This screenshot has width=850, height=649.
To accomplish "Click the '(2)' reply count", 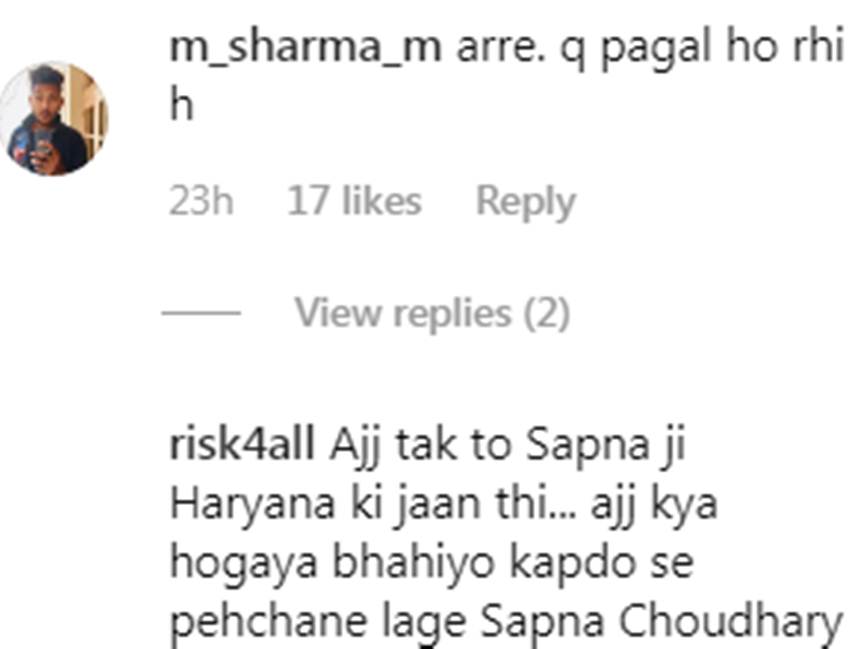I will (x=547, y=314).
